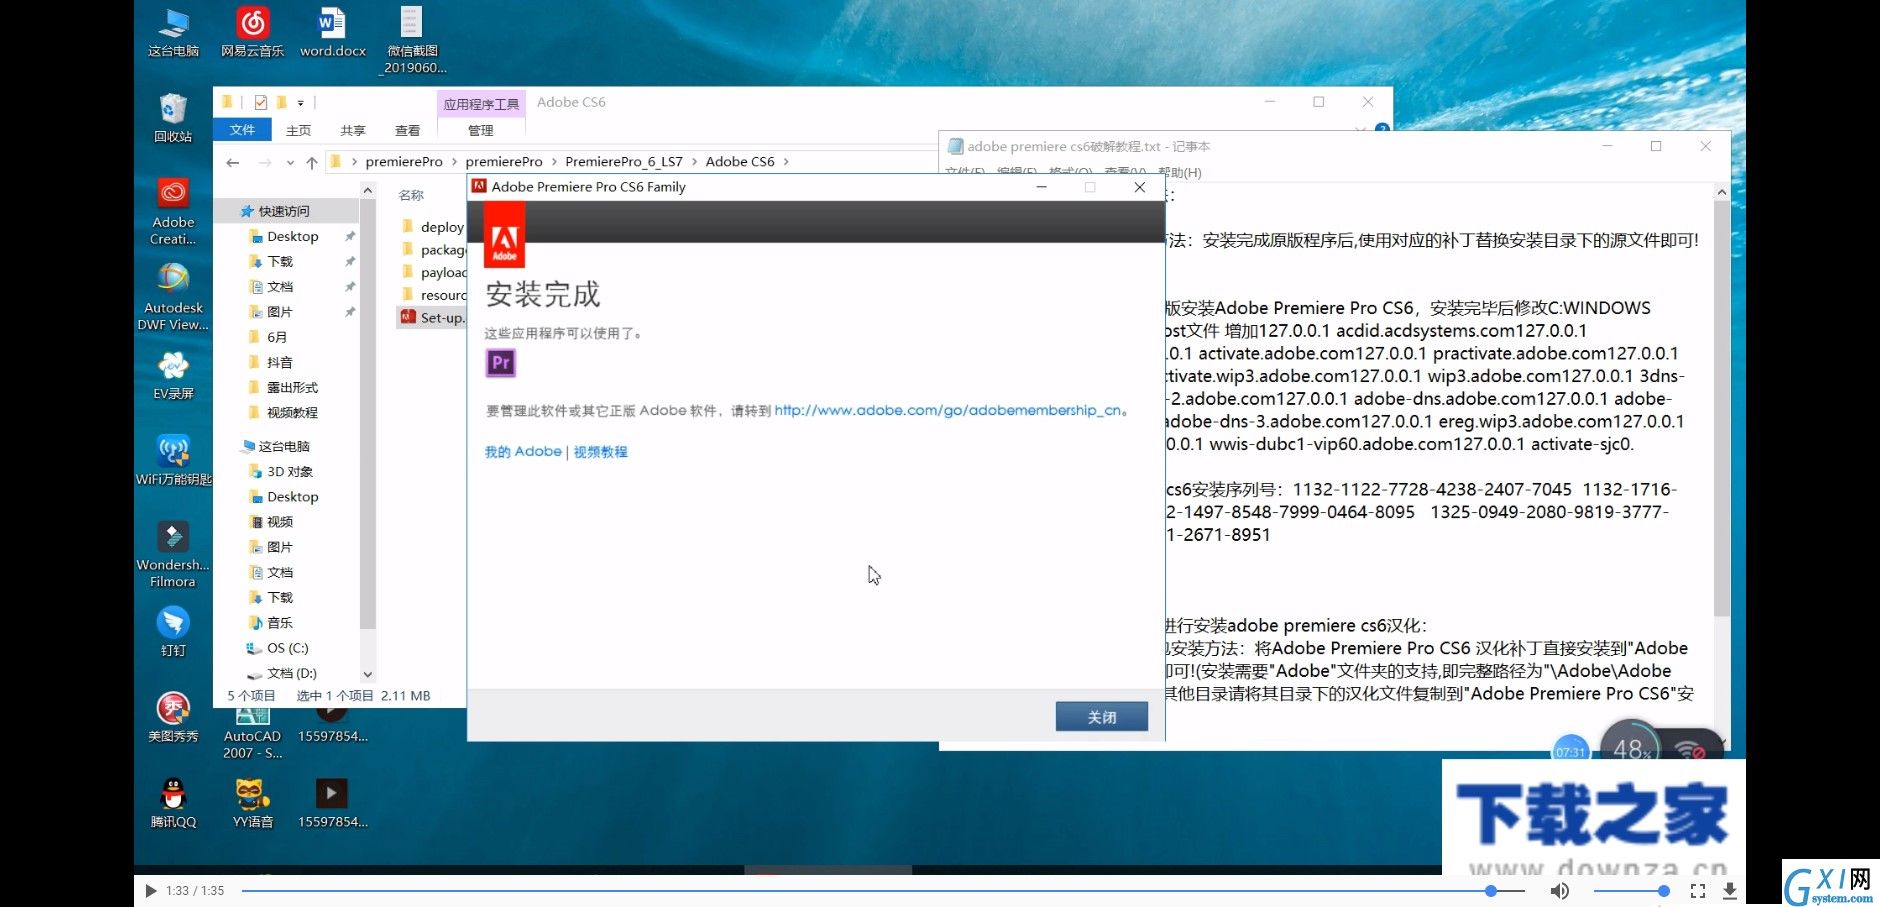Open the 查看 ribbon tab in Explorer
1880x907 pixels.
click(x=407, y=130)
